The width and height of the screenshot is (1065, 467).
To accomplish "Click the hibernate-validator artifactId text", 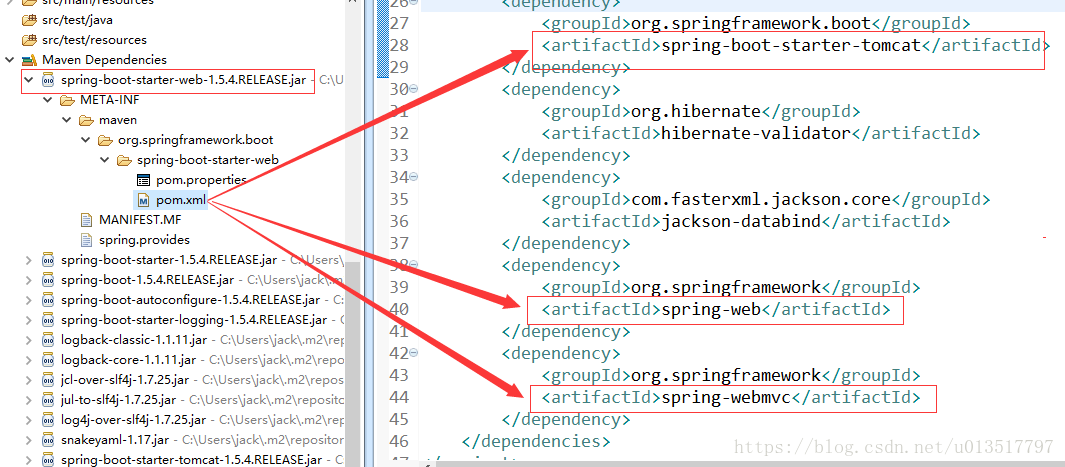I will (x=755, y=133).
